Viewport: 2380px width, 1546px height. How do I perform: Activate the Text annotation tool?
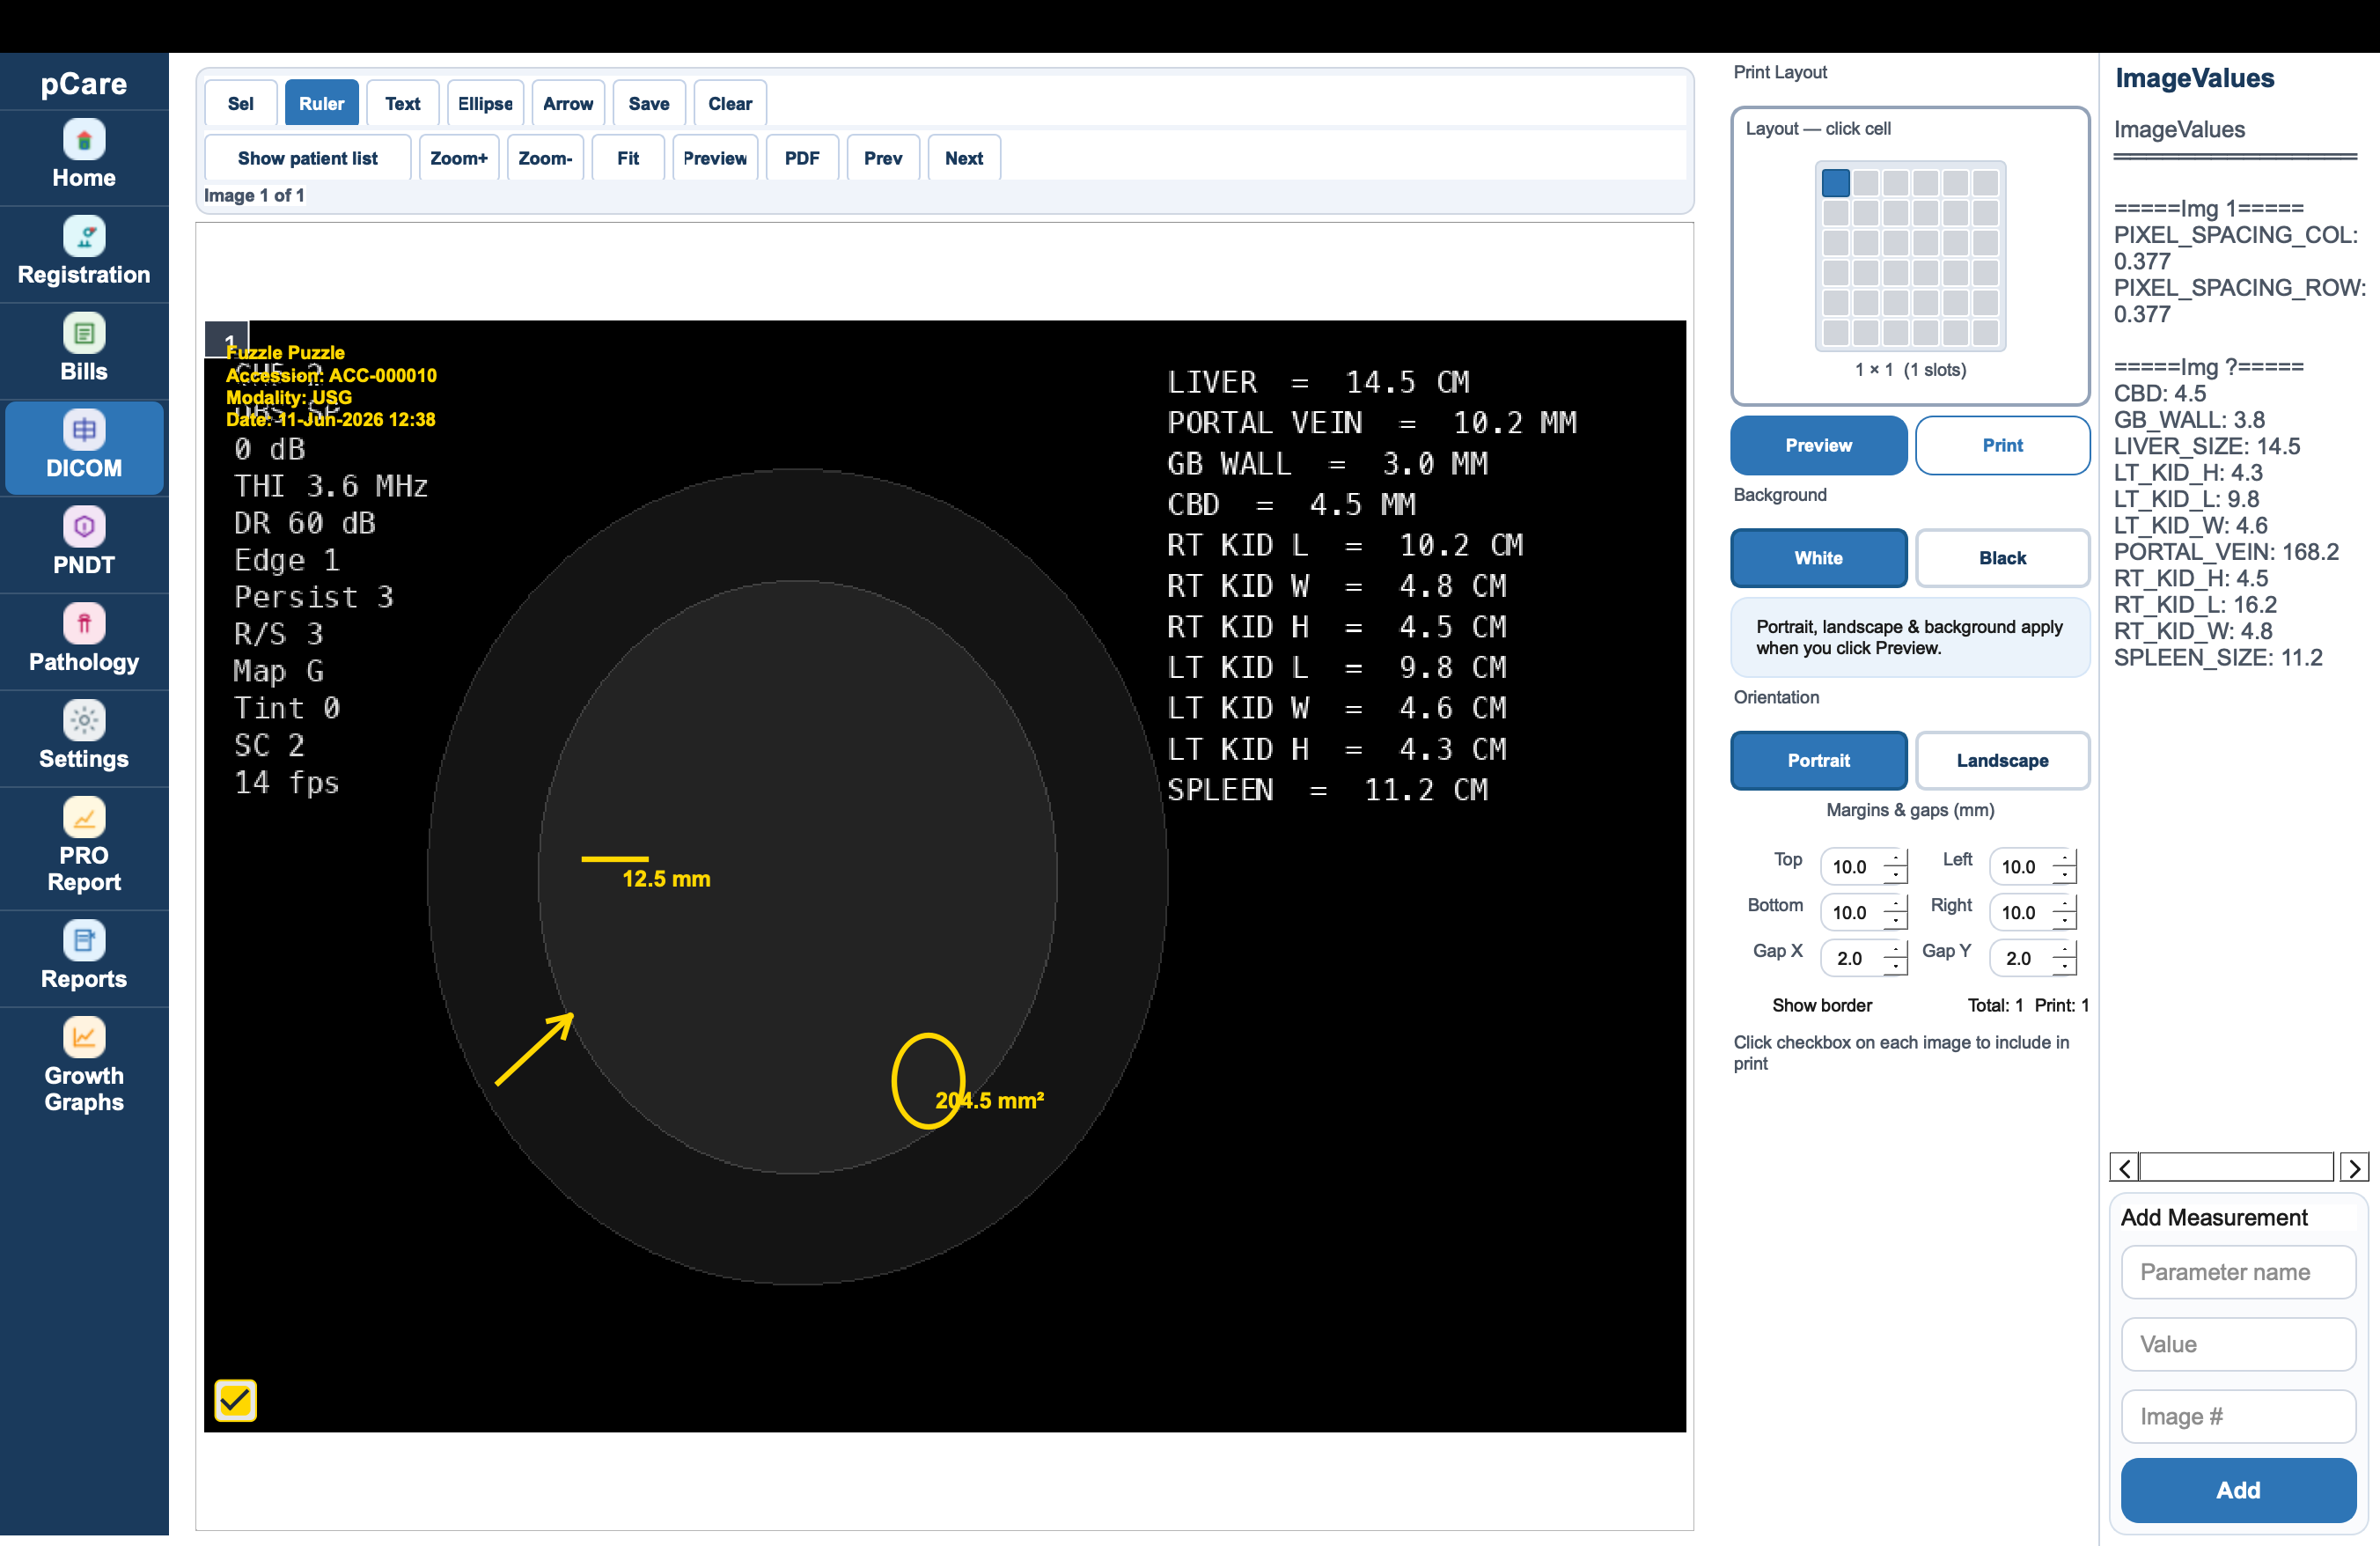click(402, 103)
